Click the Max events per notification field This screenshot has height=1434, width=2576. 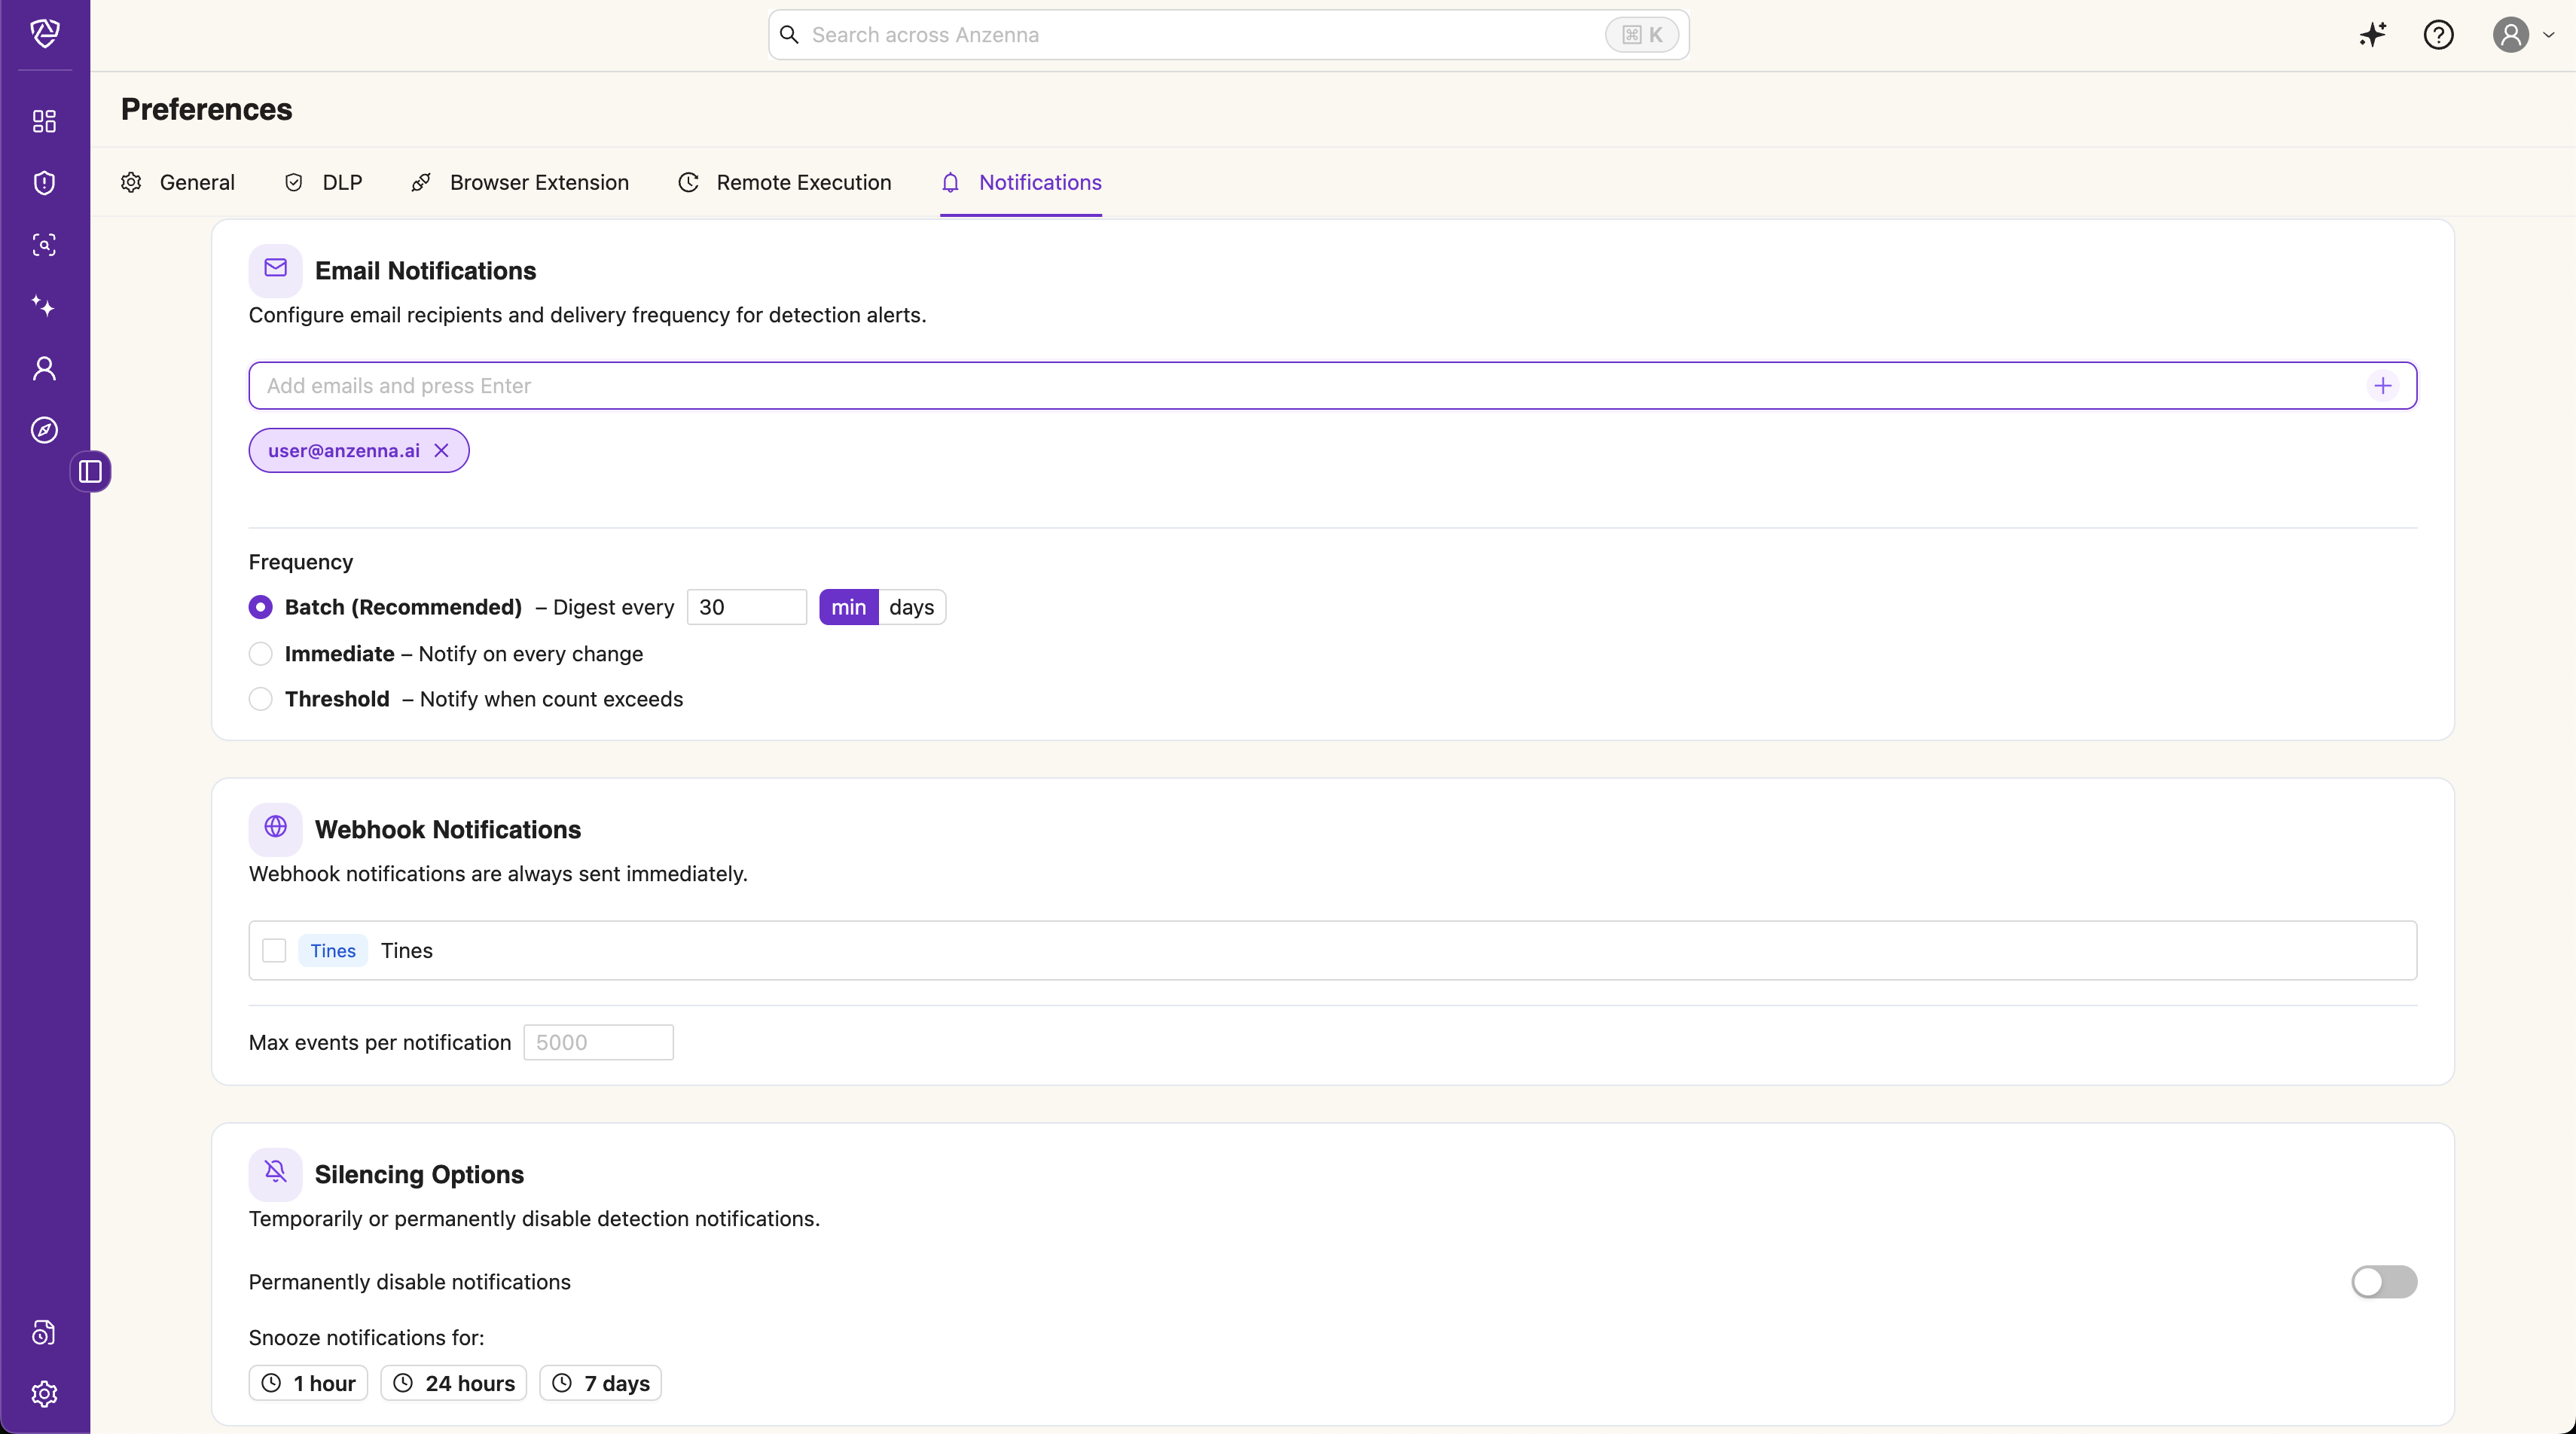pos(598,1042)
